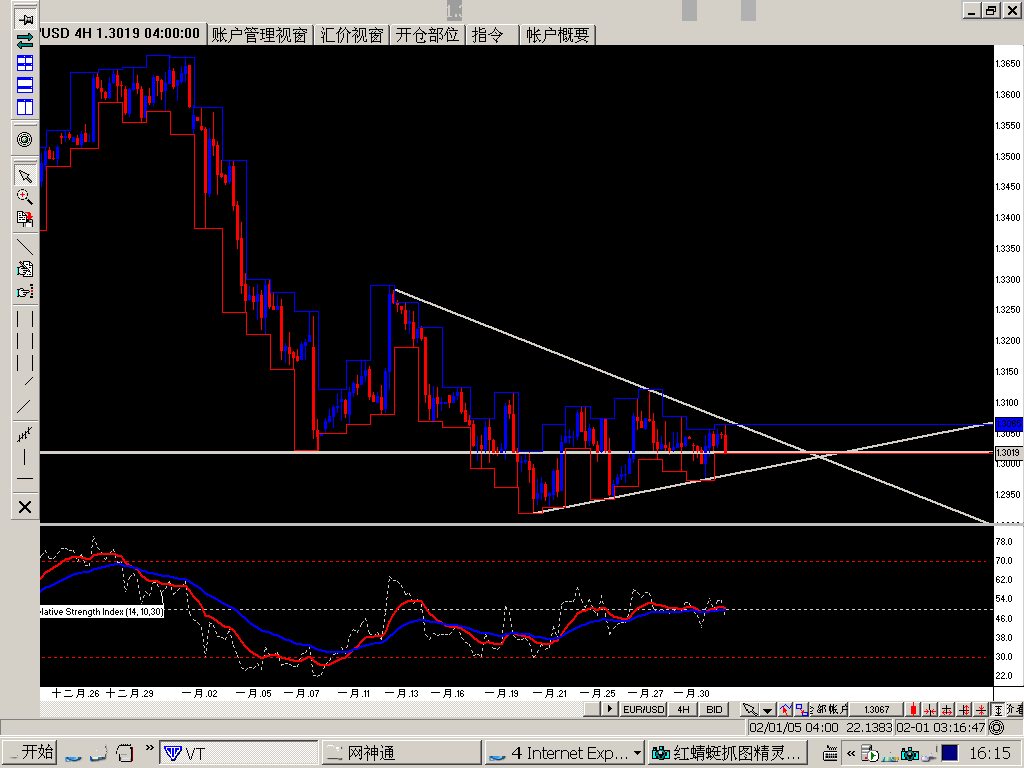Click the concentric-circle status bar icon
The width and height of the screenshot is (1024, 768).
(997, 728)
